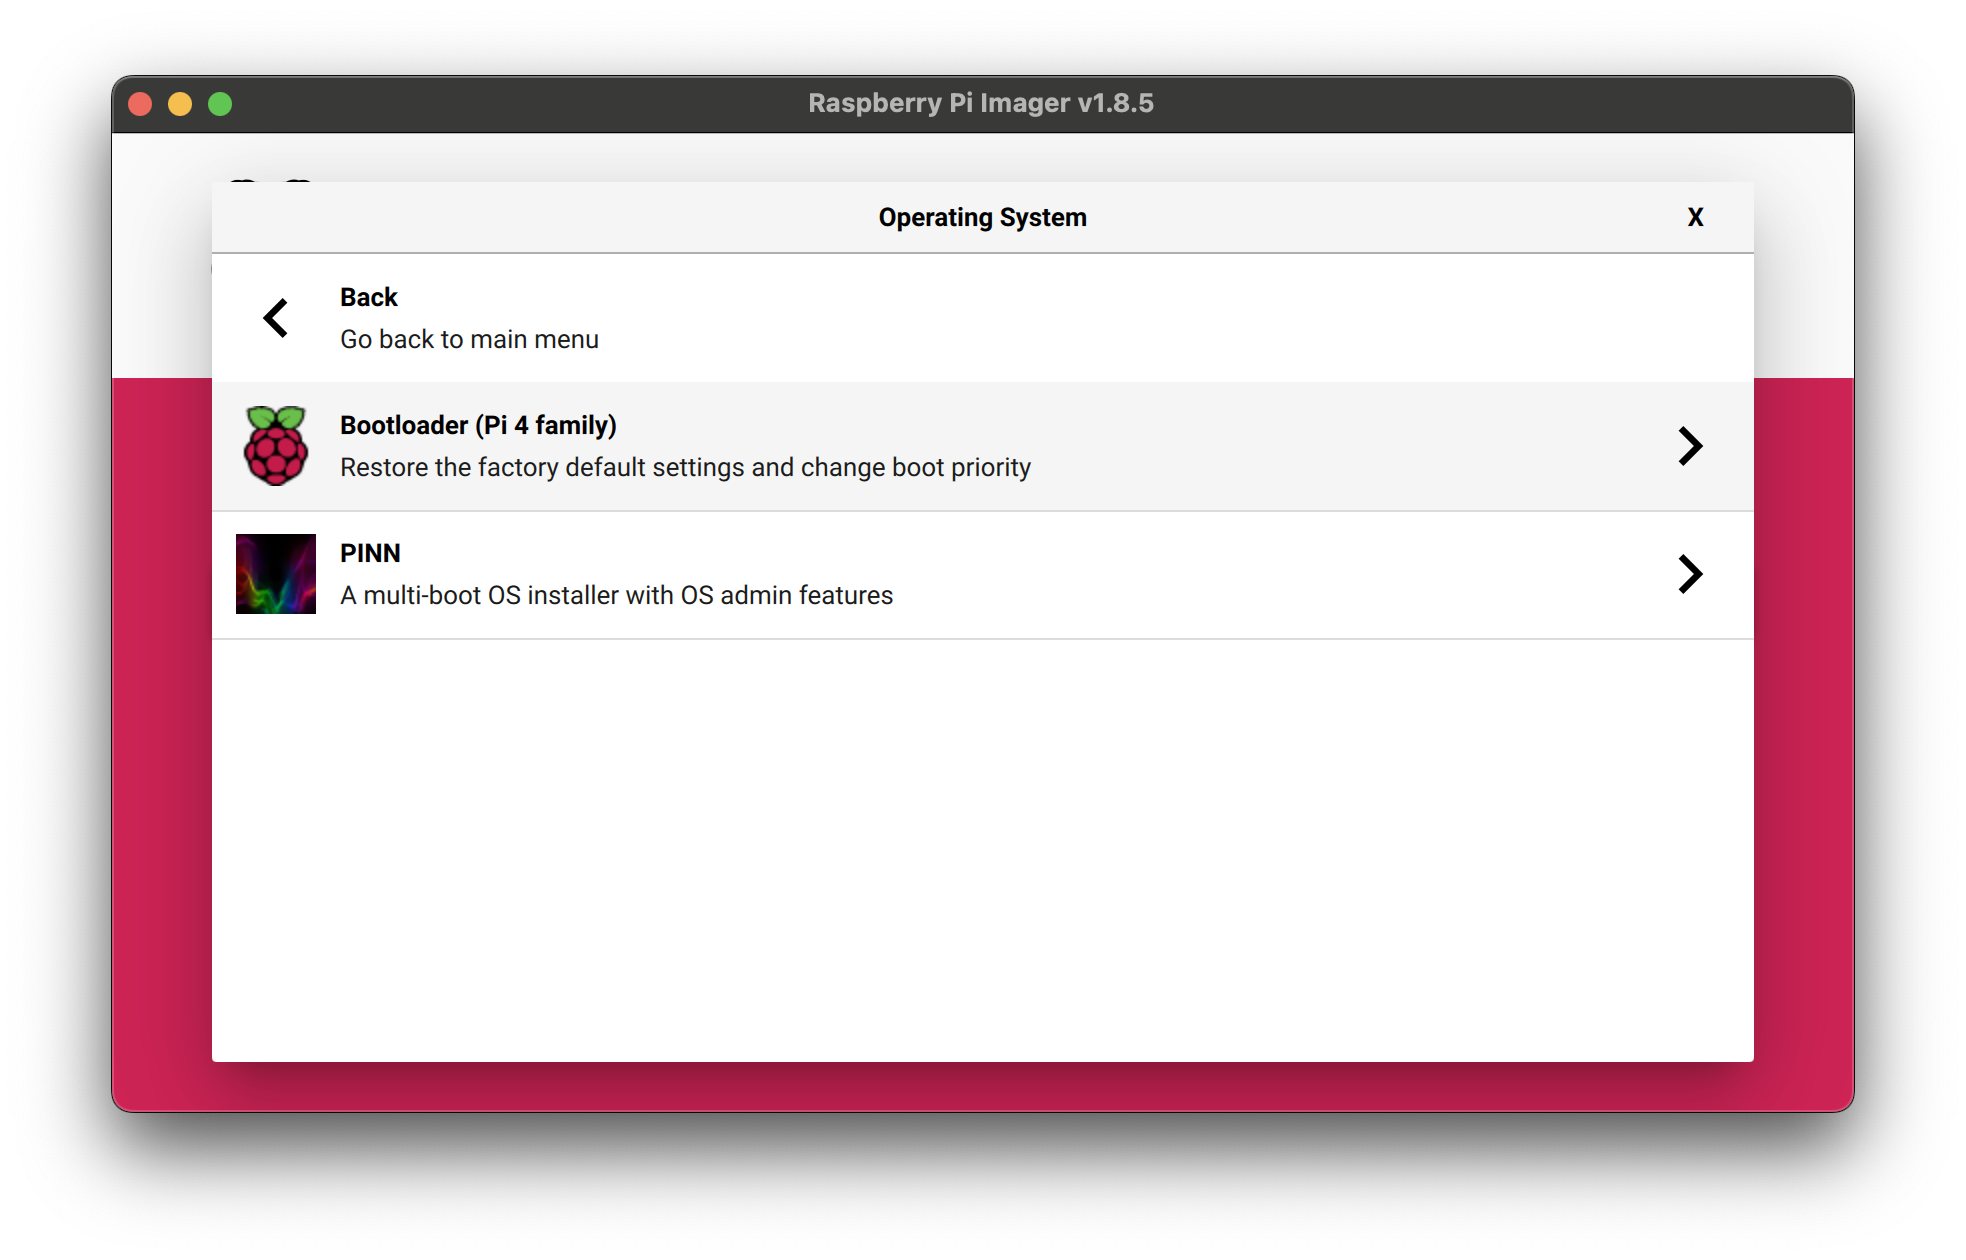This screenshot has height=1260, width=1966.
Task: Click the green fullscreen window button
Action: coord(220,104)
